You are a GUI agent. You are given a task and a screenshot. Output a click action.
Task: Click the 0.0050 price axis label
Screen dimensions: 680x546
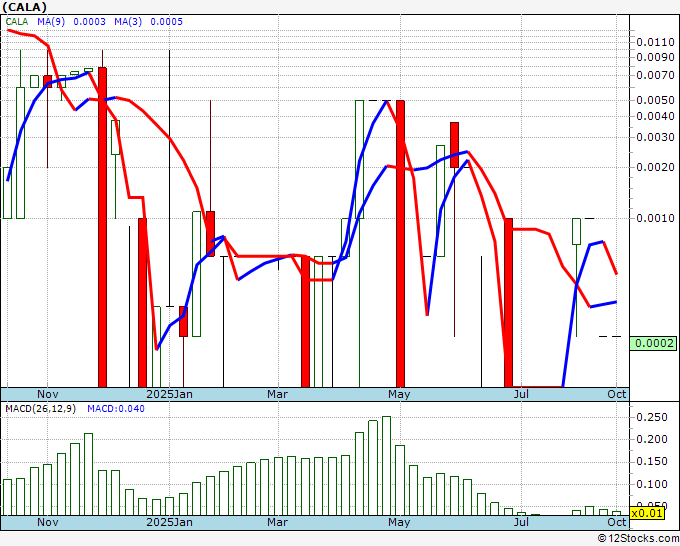click(x=654, y=100)
